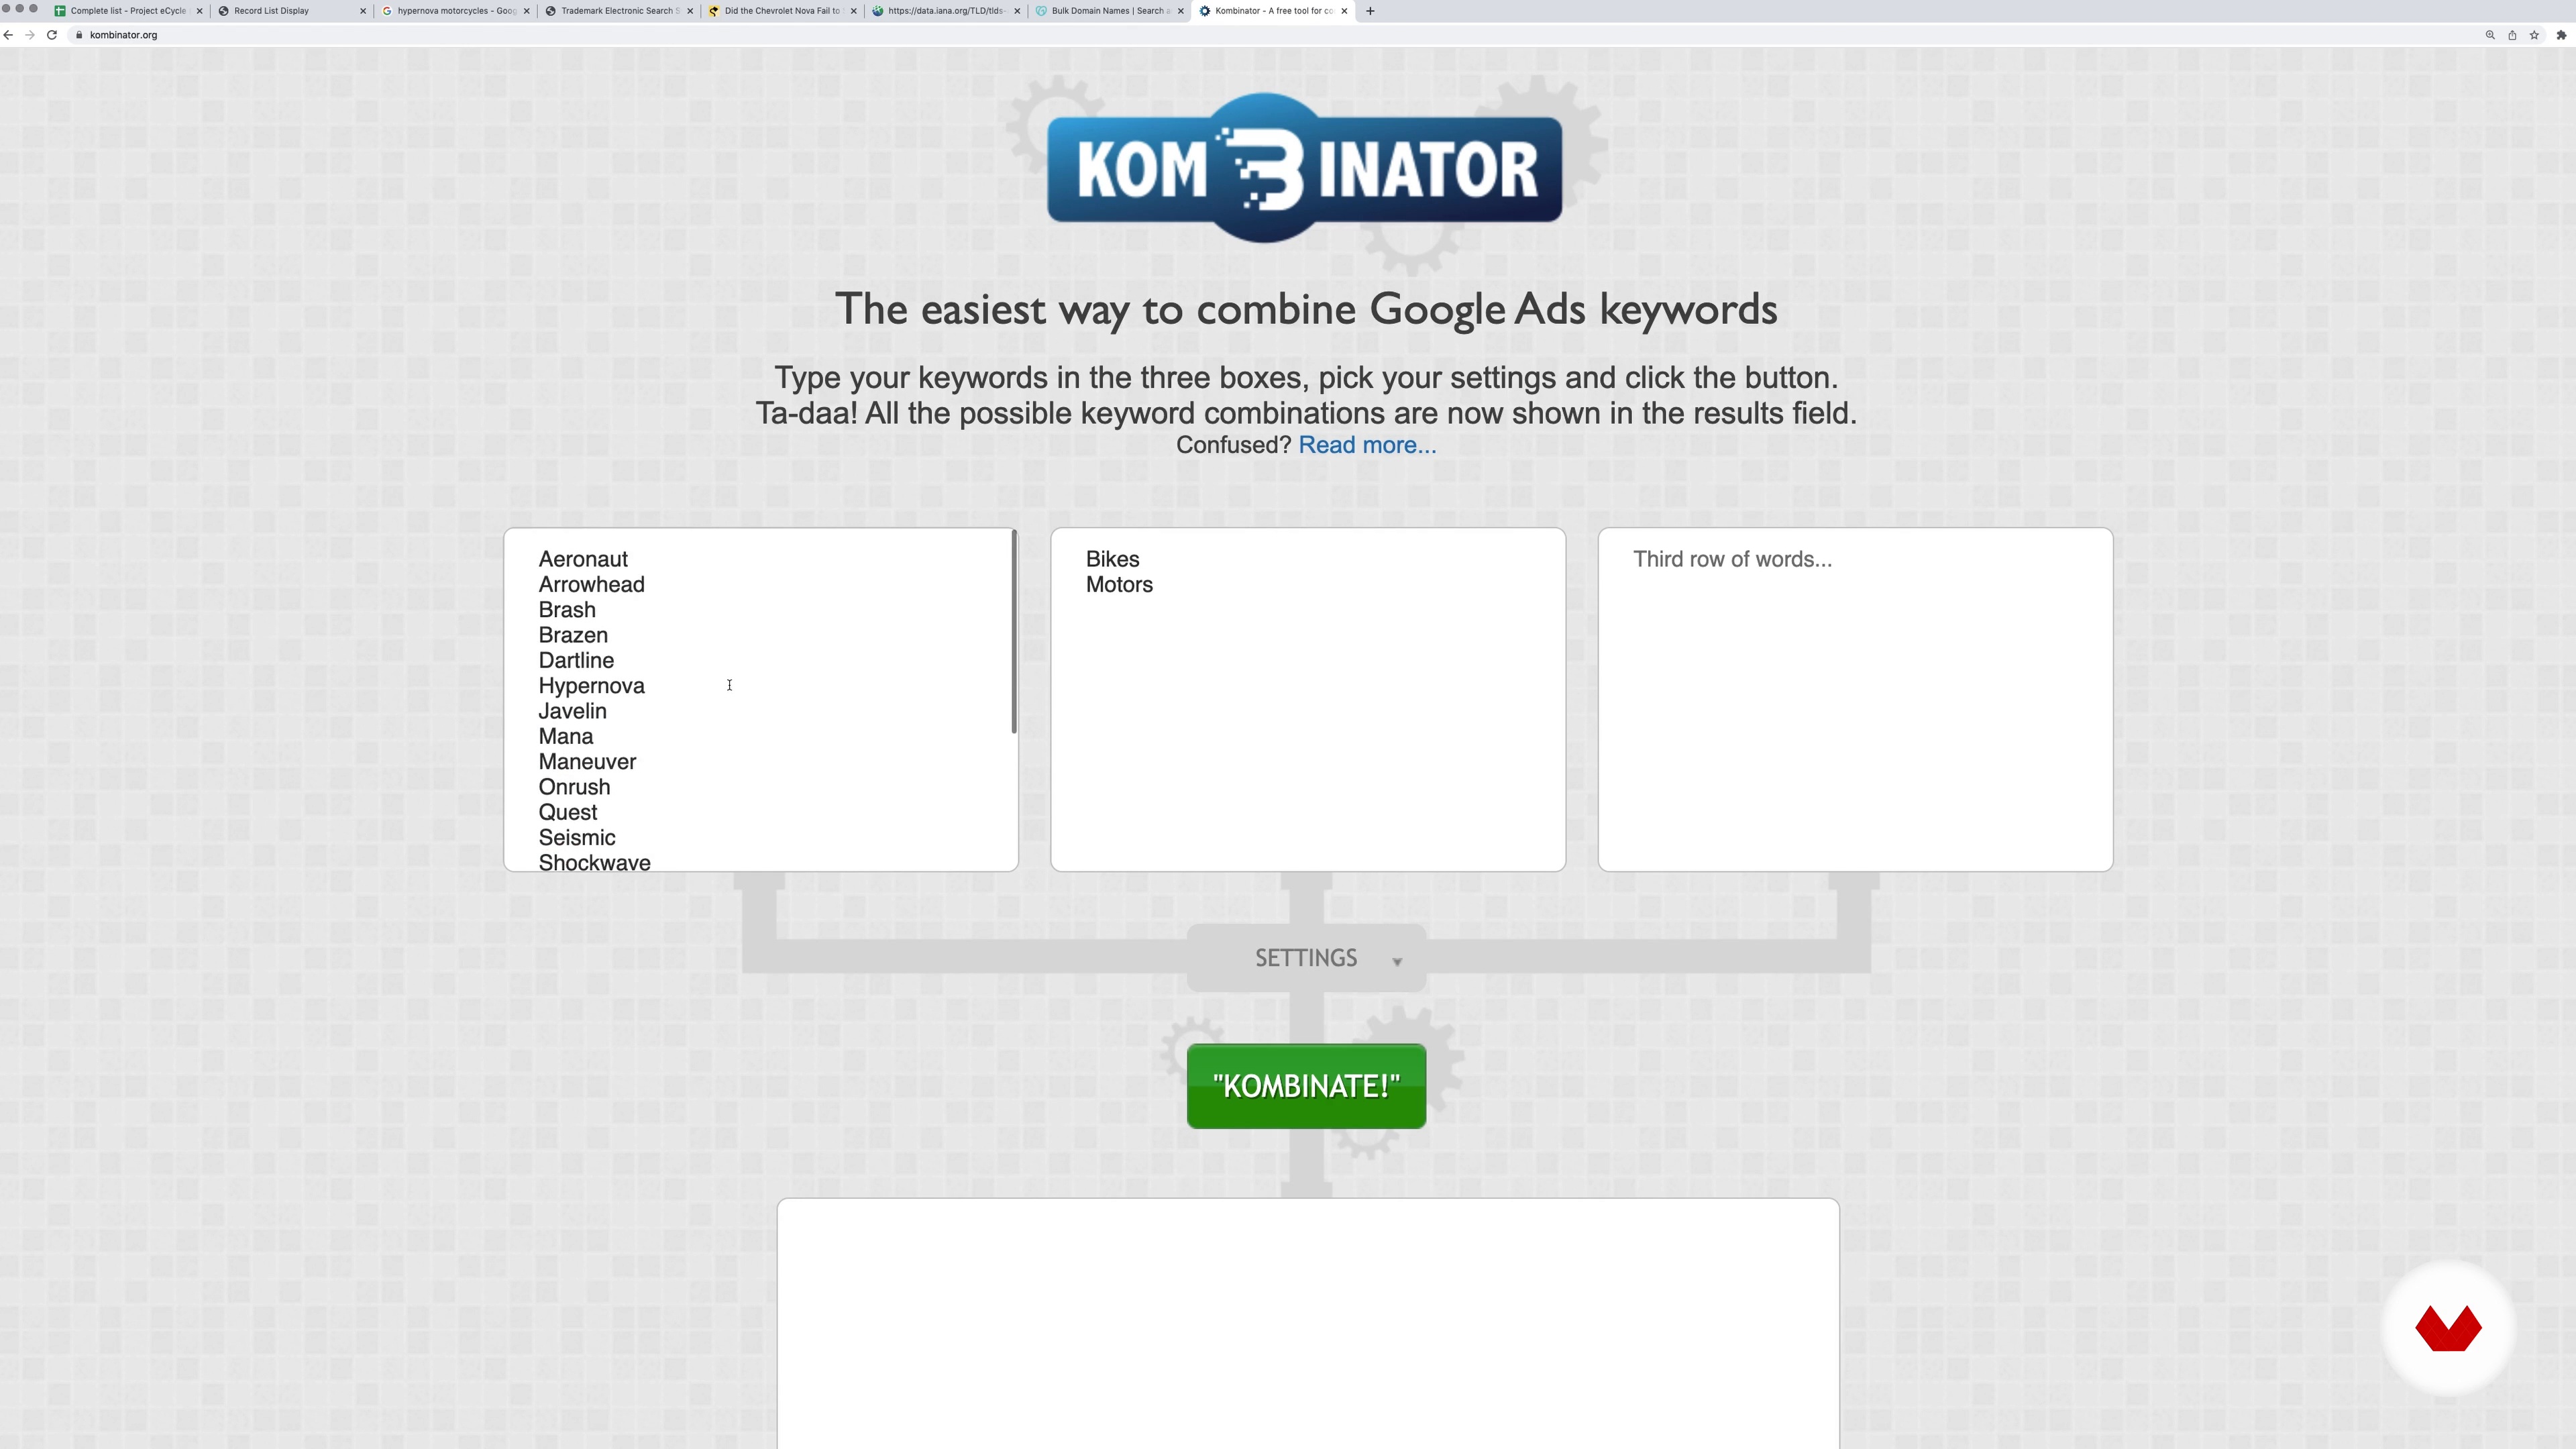
Task: Click the green "KOMBINATE!" button
Action: coord(1306,1086)
